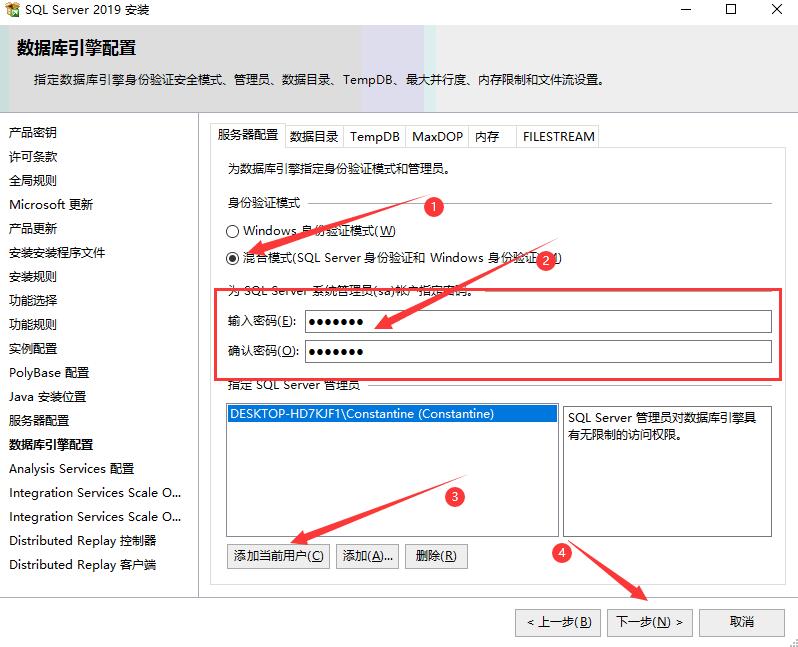Click Analysis Services 配置 step
This screenshot has width=798, height=647.
point(72,468)
